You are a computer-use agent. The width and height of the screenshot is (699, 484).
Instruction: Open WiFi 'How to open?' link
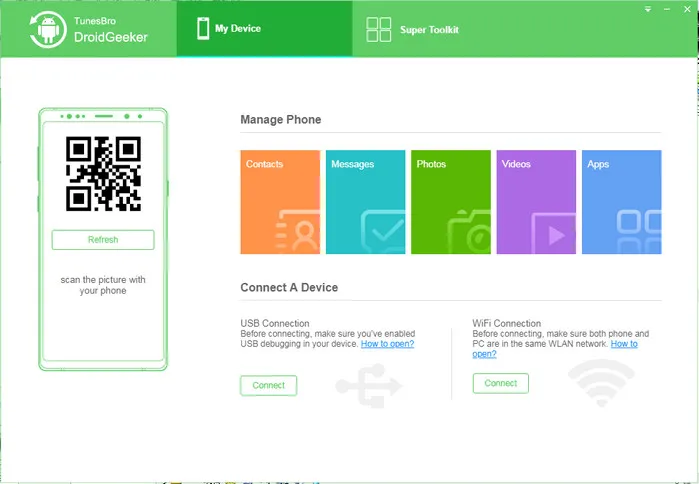click(x=624, y=344)
